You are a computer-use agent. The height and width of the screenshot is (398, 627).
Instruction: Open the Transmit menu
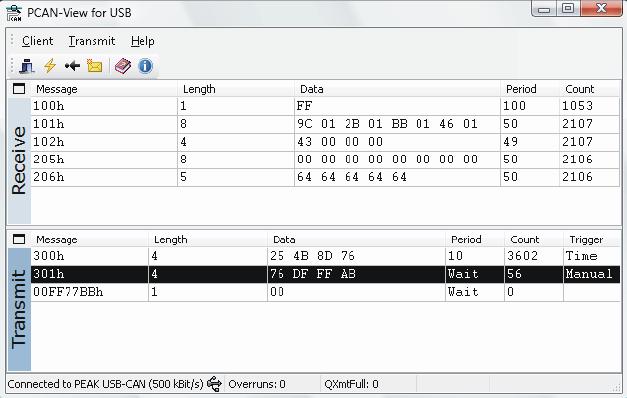tap(92, 41)
